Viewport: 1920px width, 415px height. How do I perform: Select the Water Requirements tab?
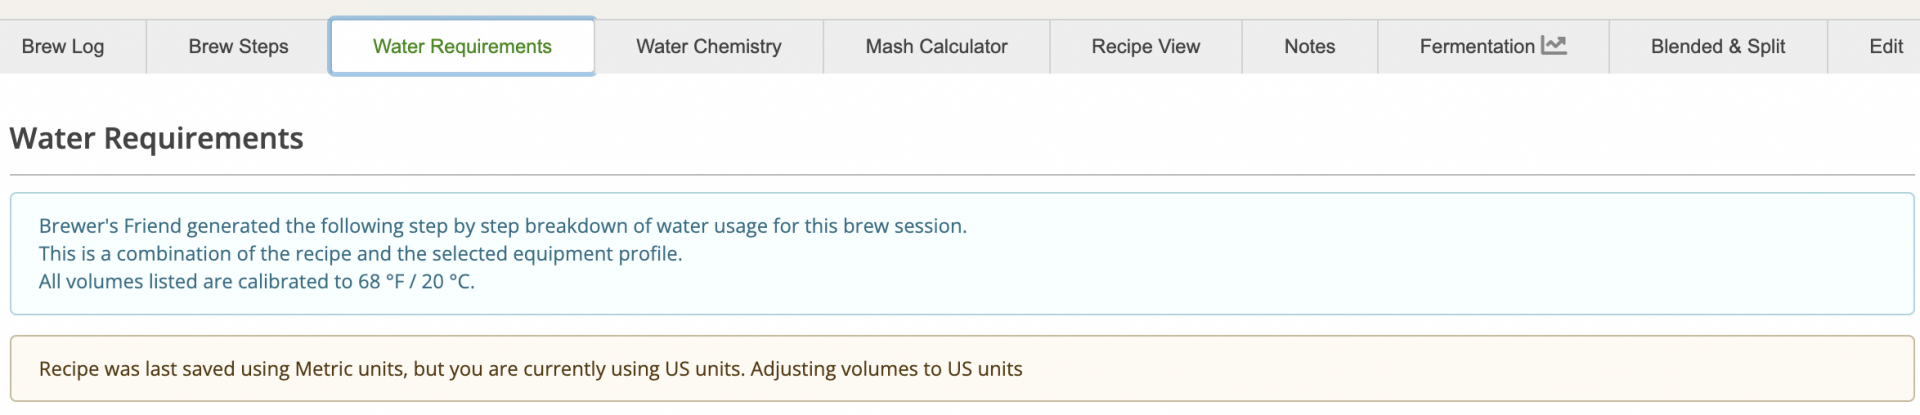462,47
